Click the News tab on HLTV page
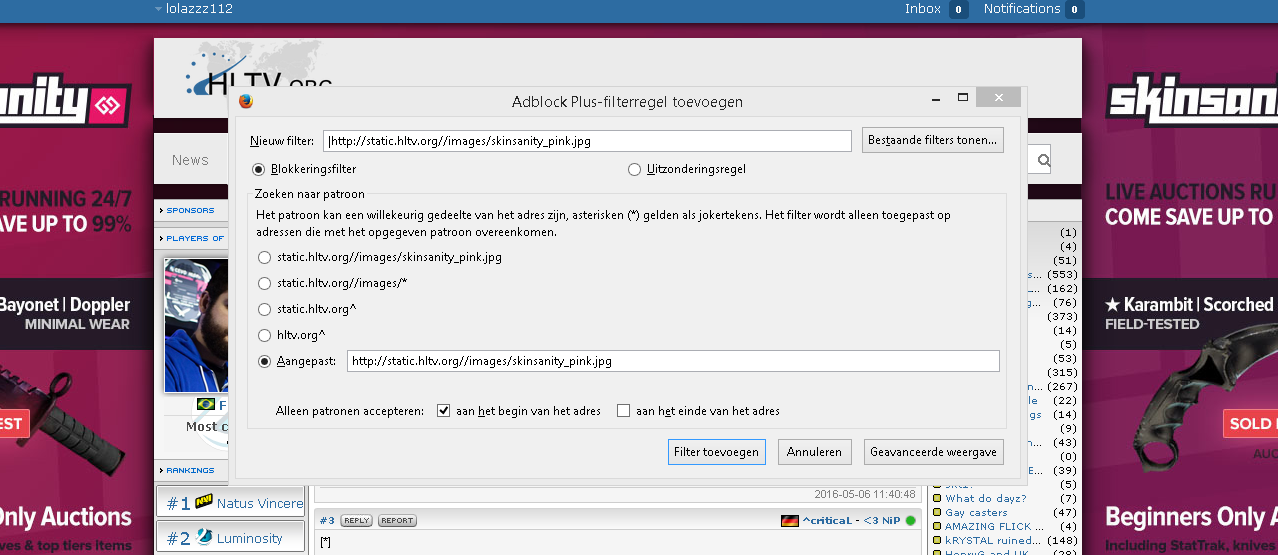Screen dimensions: 1278x555 pyautogui.click(x=190, y=160)
